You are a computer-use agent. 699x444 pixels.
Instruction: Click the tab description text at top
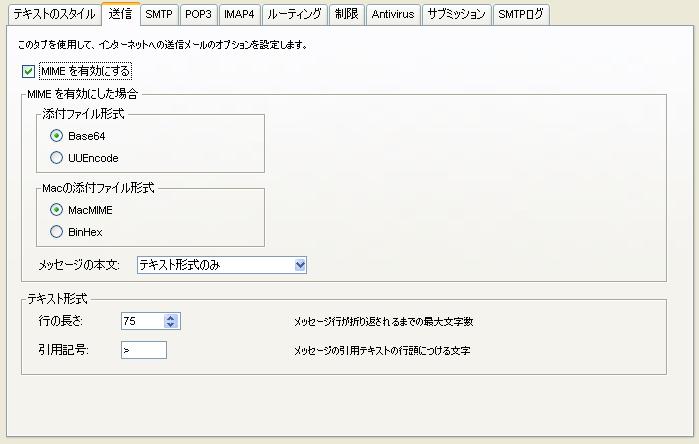(x=163, y=45)
